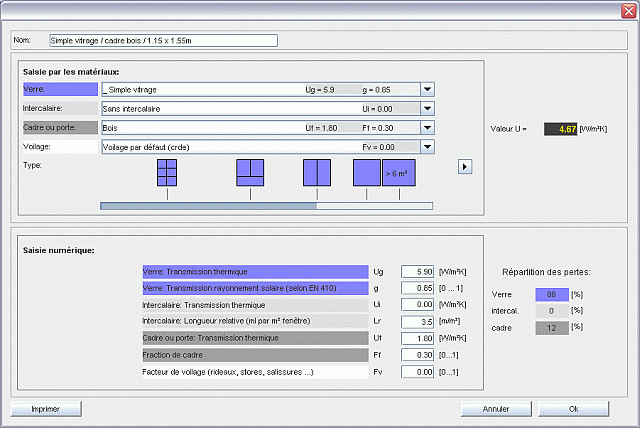Click the right arrow next to window types
This screenshot has width=640, height=428.
pyautogui.click(x=464, y=166)
